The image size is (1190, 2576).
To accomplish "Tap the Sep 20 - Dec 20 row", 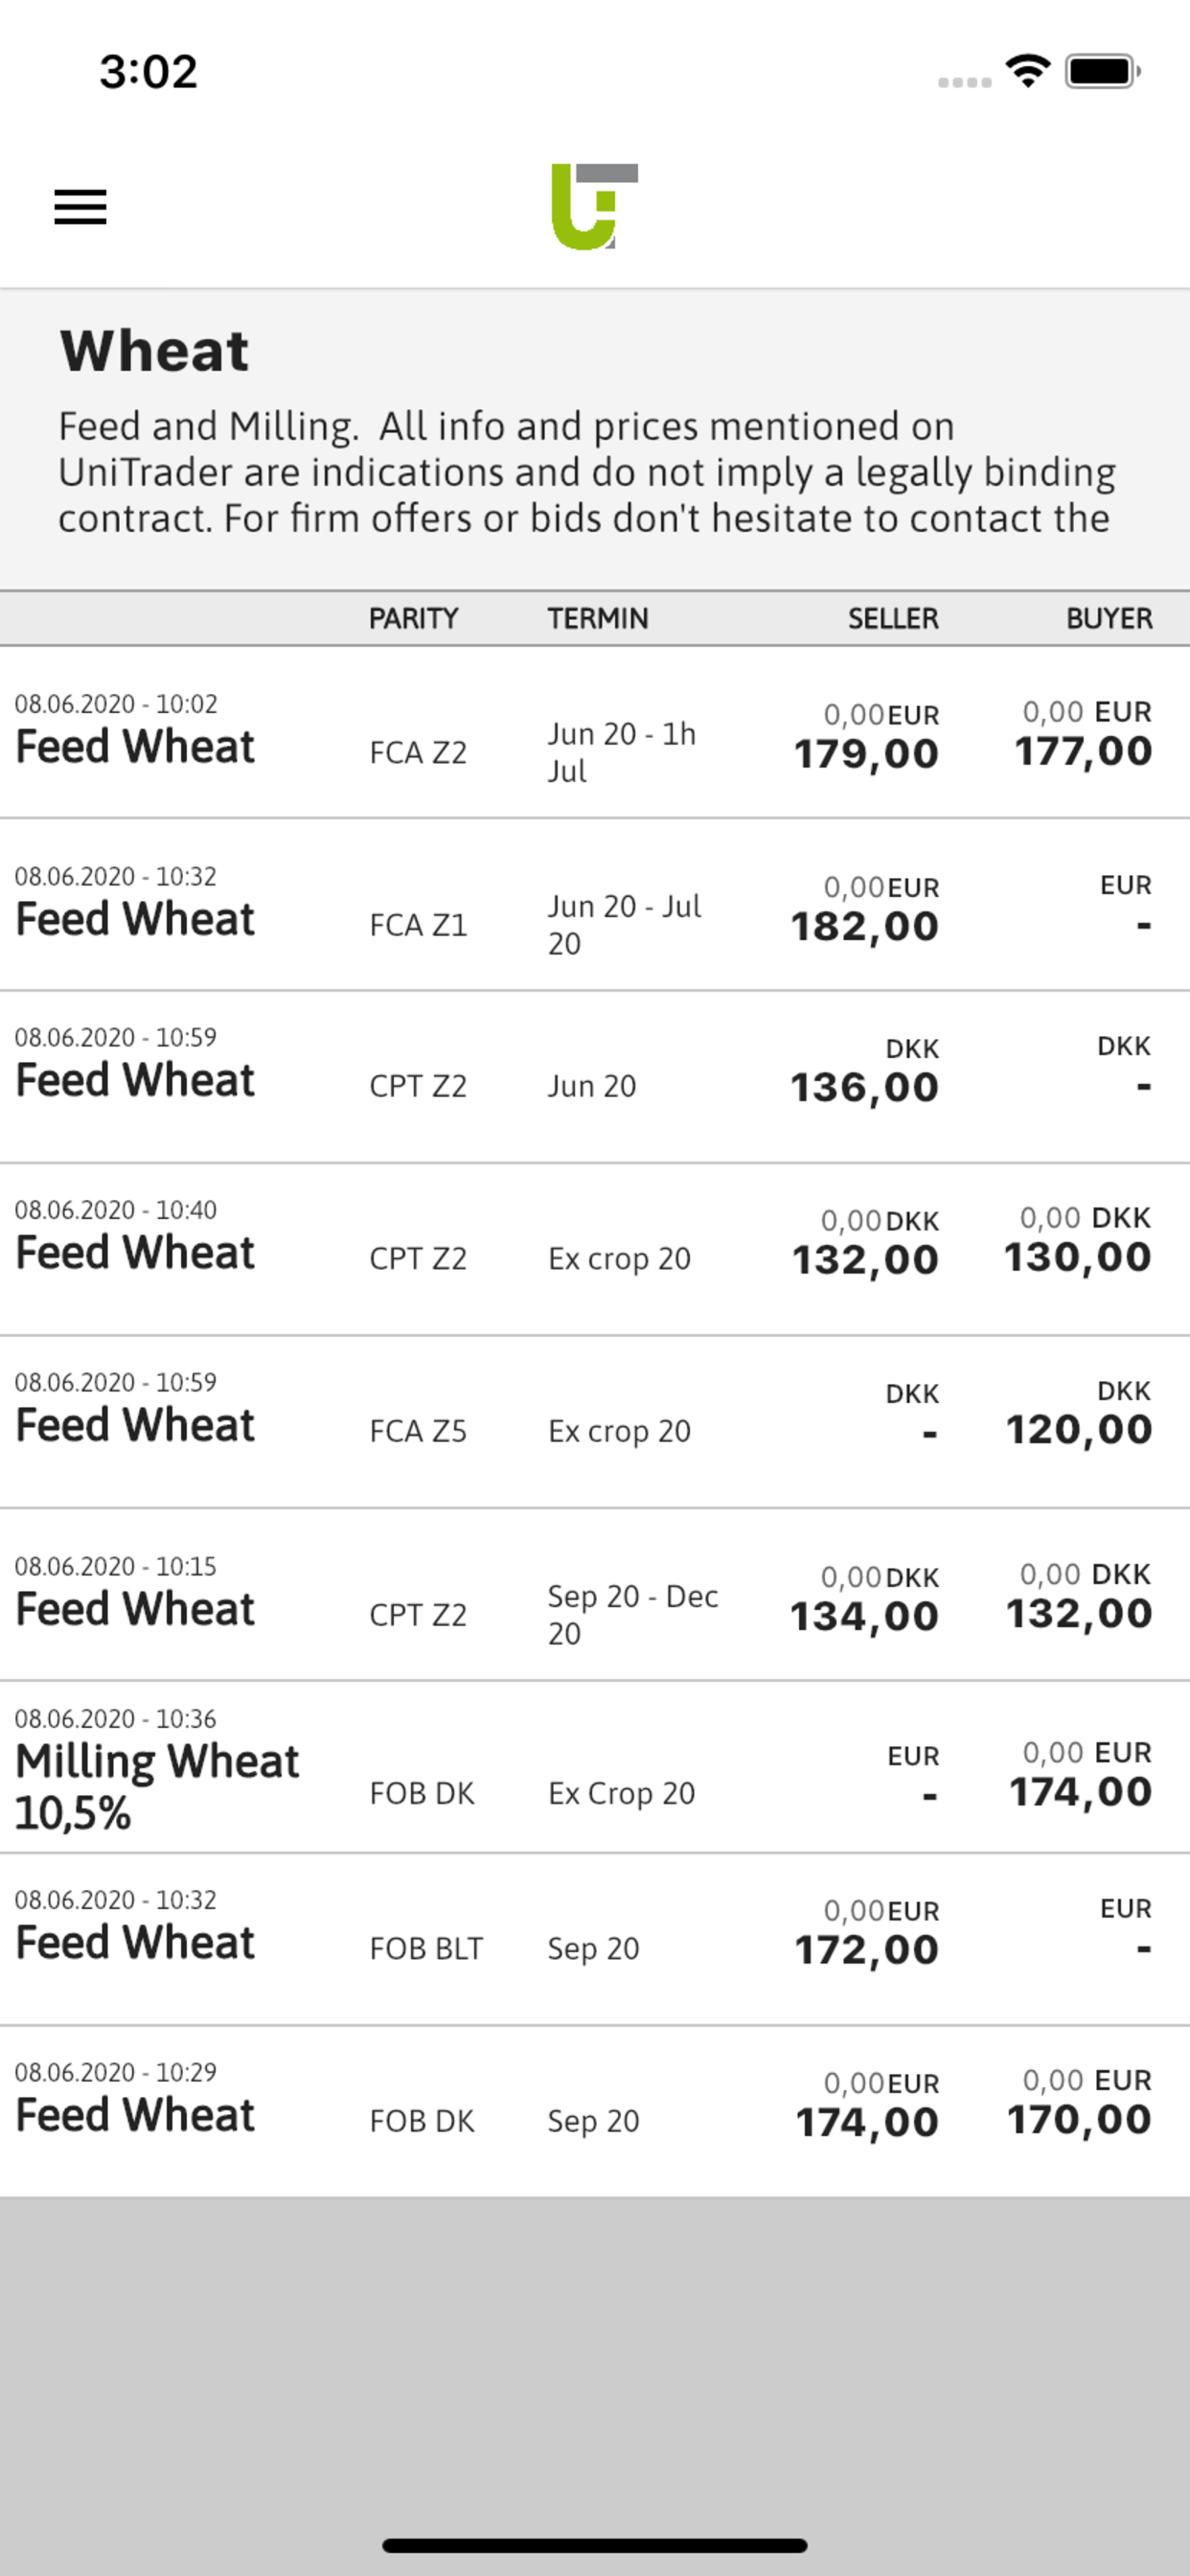I will pos(595,1595).
